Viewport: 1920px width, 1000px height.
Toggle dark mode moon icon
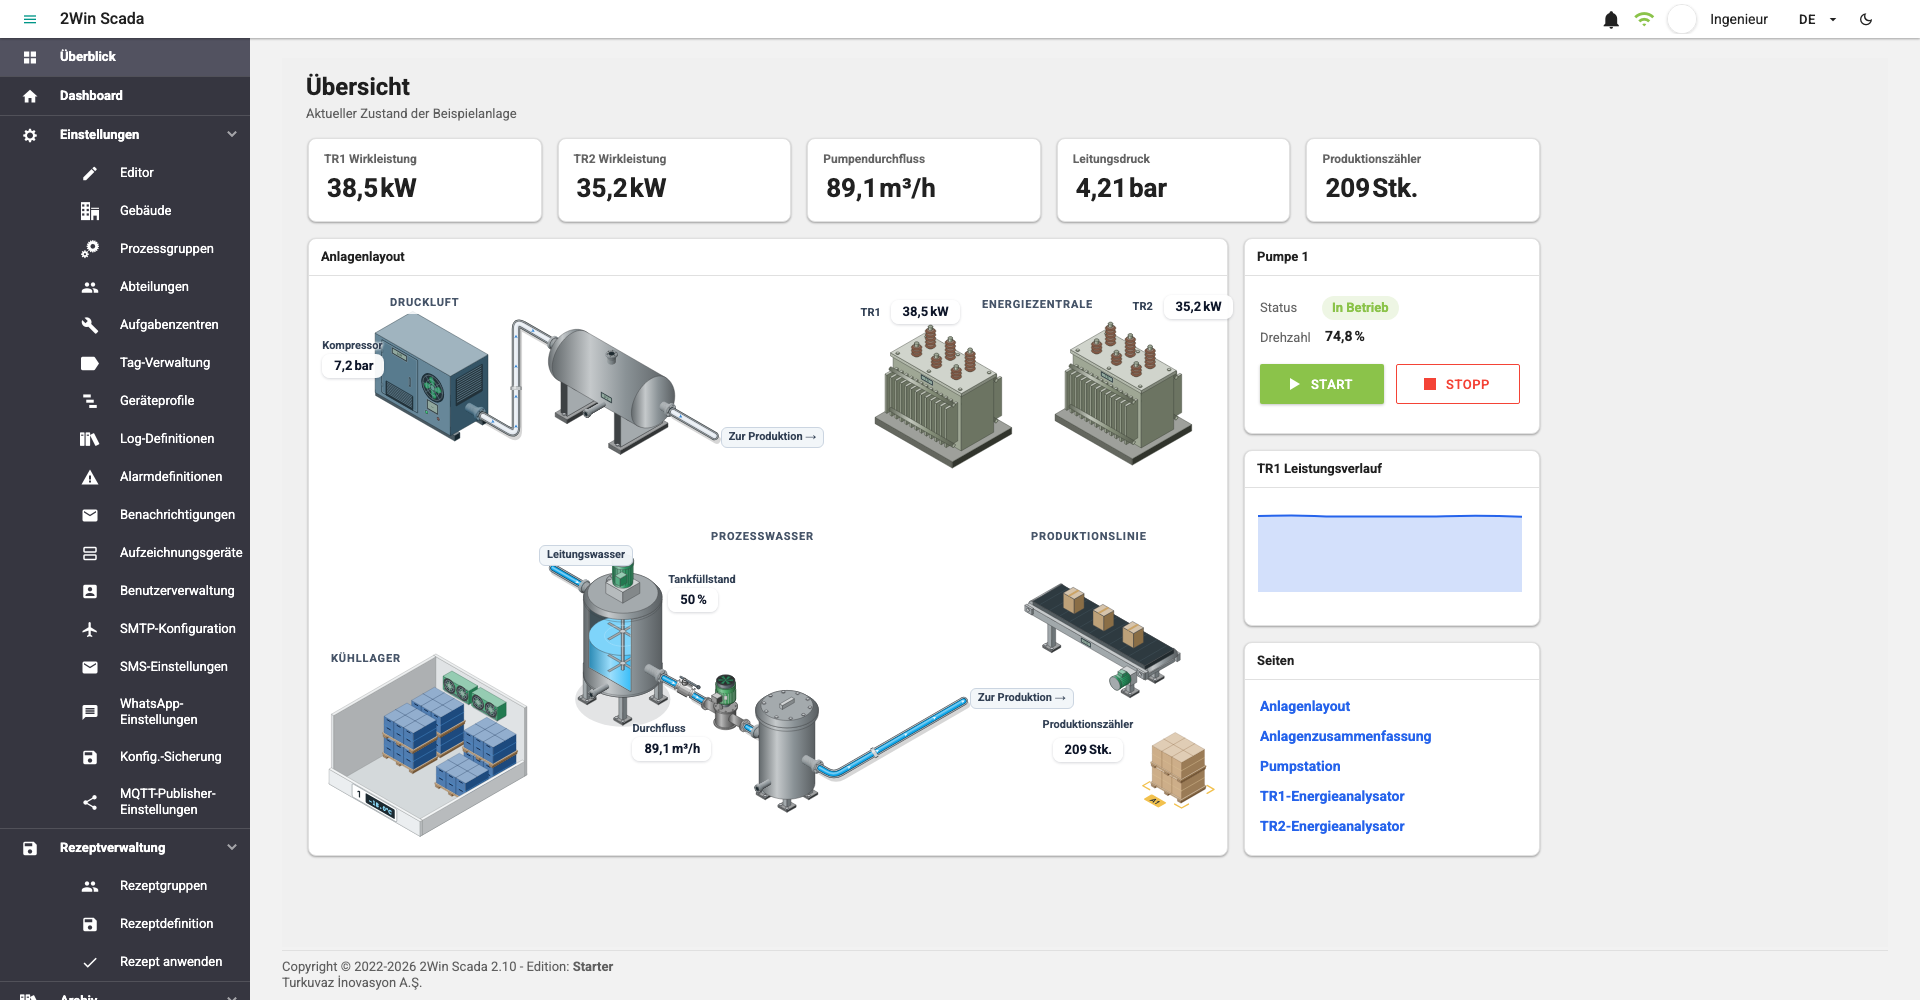point(1866,19)
